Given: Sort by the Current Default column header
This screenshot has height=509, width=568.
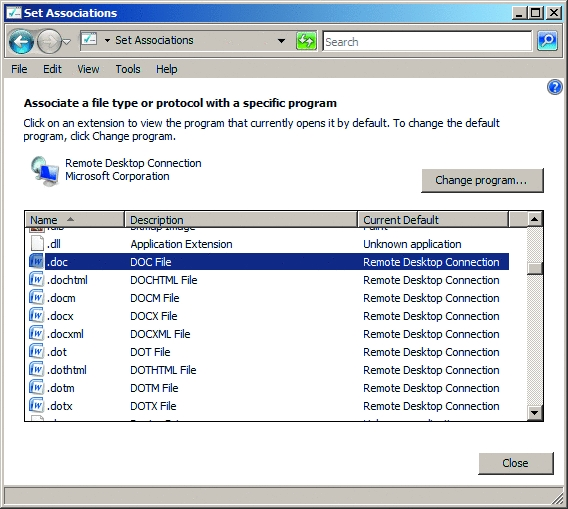Looking at the screenshot, I should pyautogui.click(x=433, y=220).
